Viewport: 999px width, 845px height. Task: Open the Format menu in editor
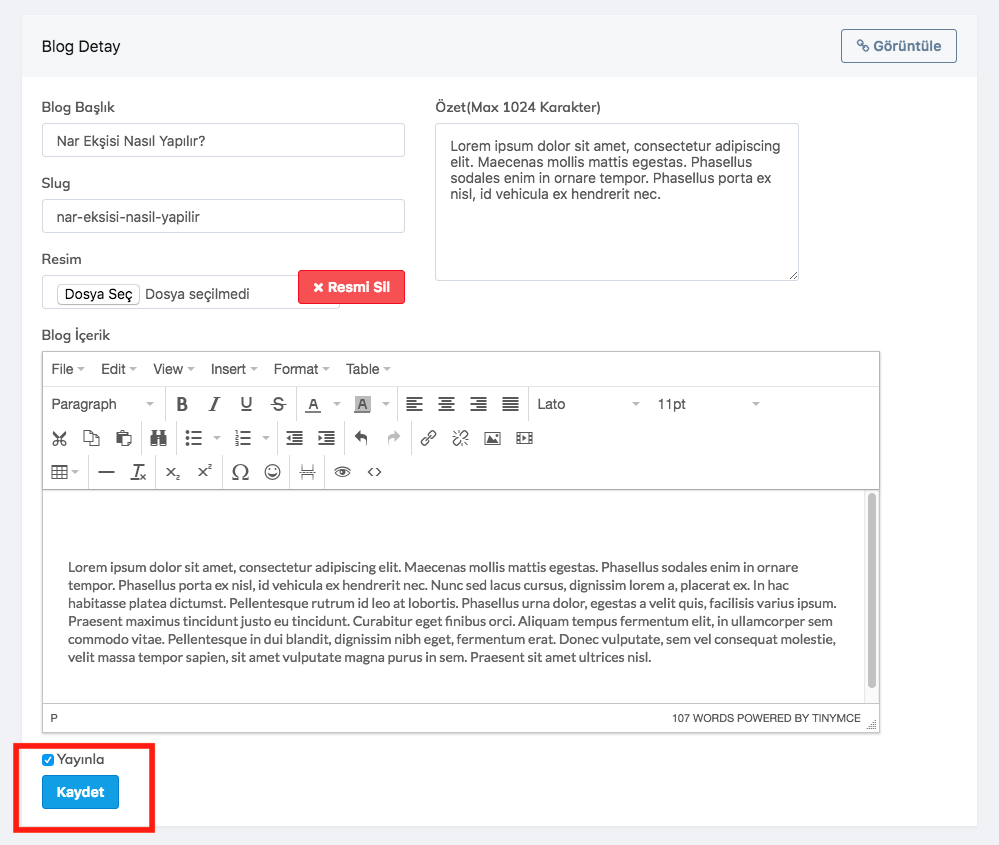[x=301, y=369]
